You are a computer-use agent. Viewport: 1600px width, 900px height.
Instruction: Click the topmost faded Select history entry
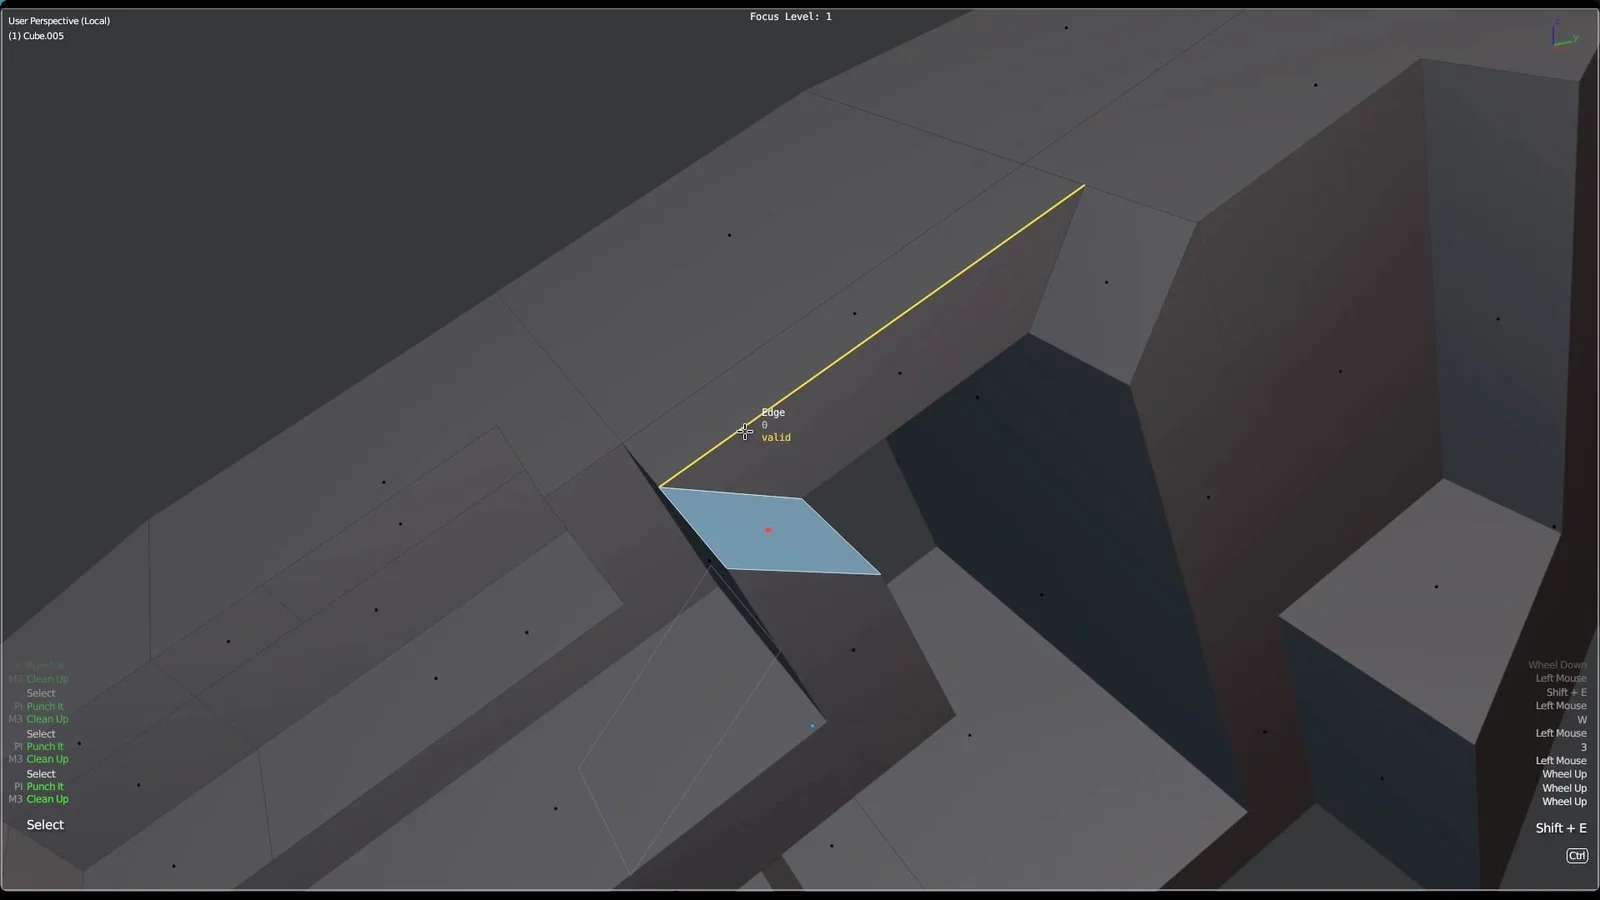click(x=41, y=692)
